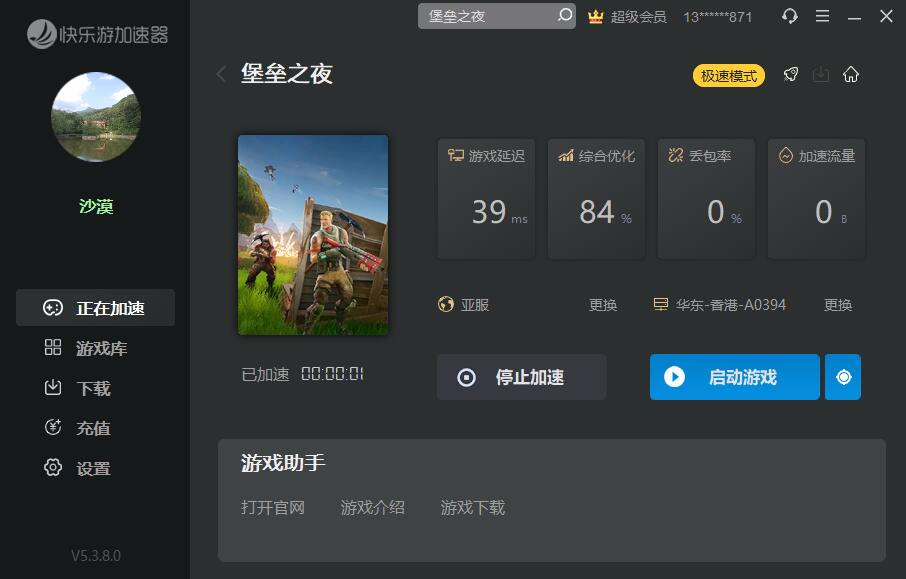Click the 堡垒之夜 page title
The image size is (906, 579).
pyautogui.click(x=287, y=74)
